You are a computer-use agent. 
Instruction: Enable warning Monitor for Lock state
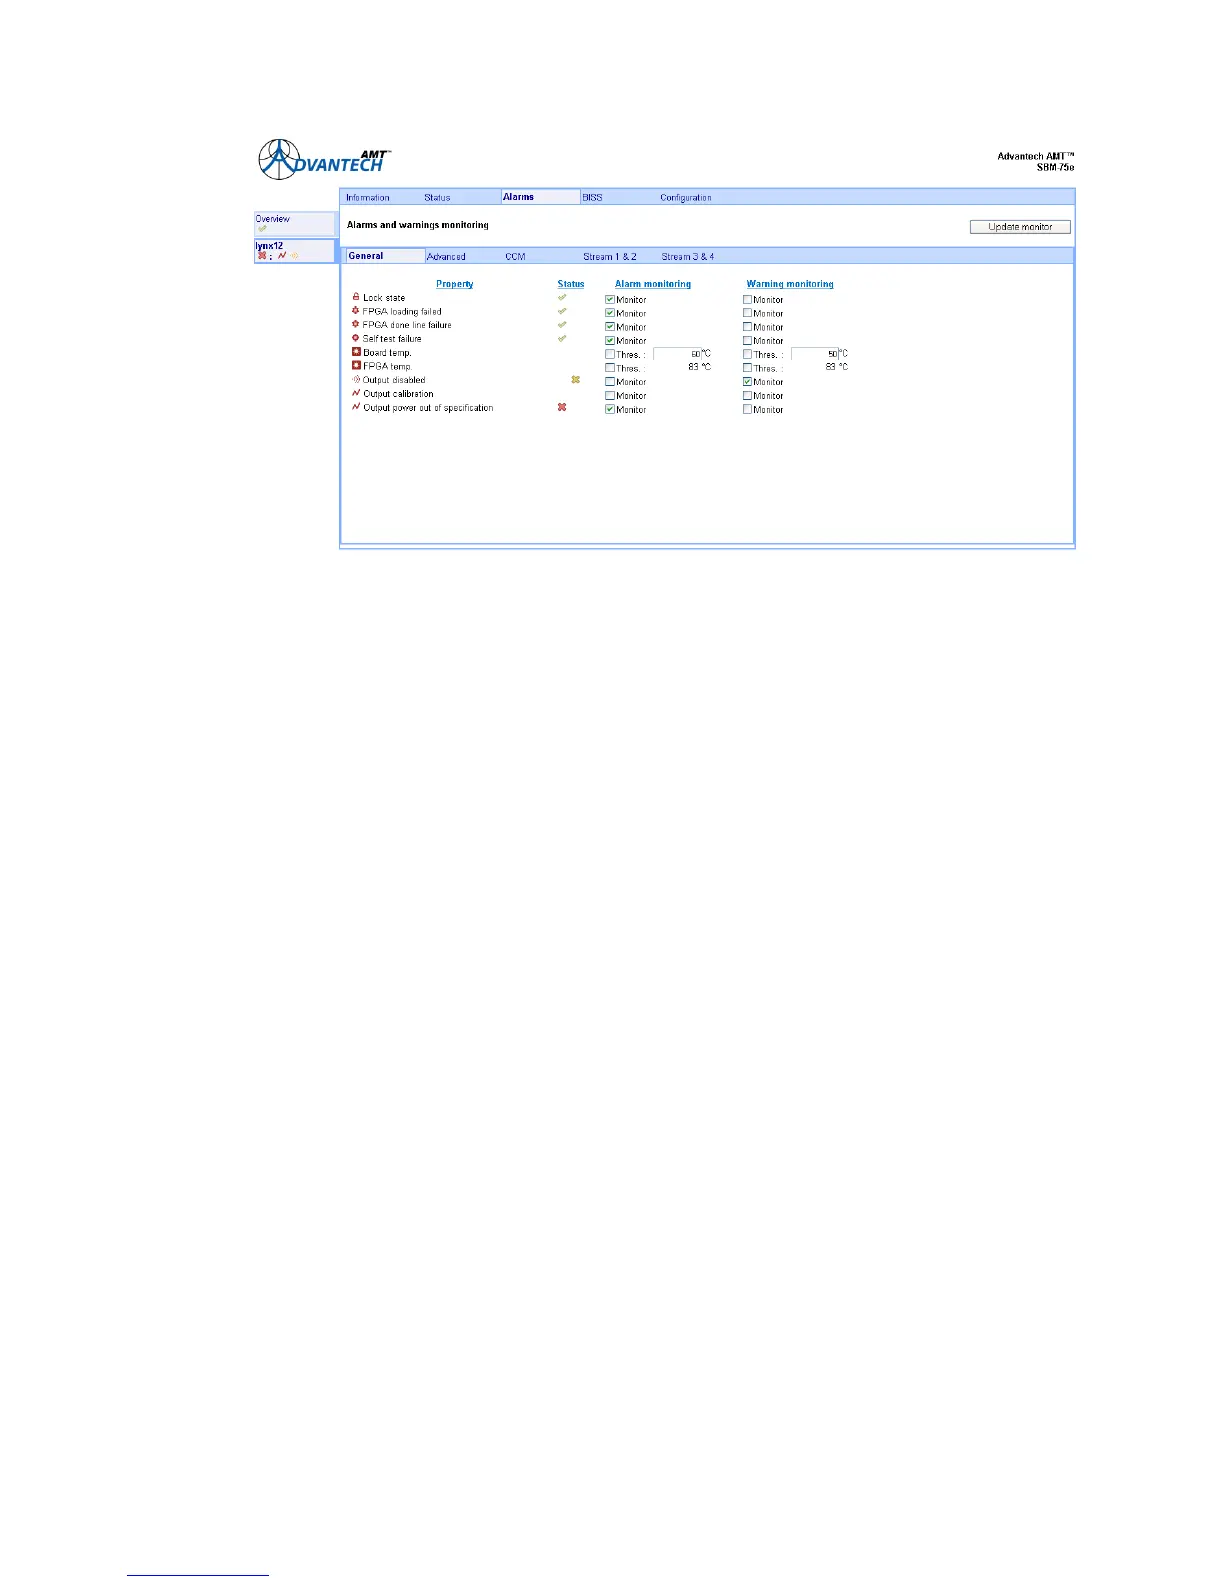point(747,299)
